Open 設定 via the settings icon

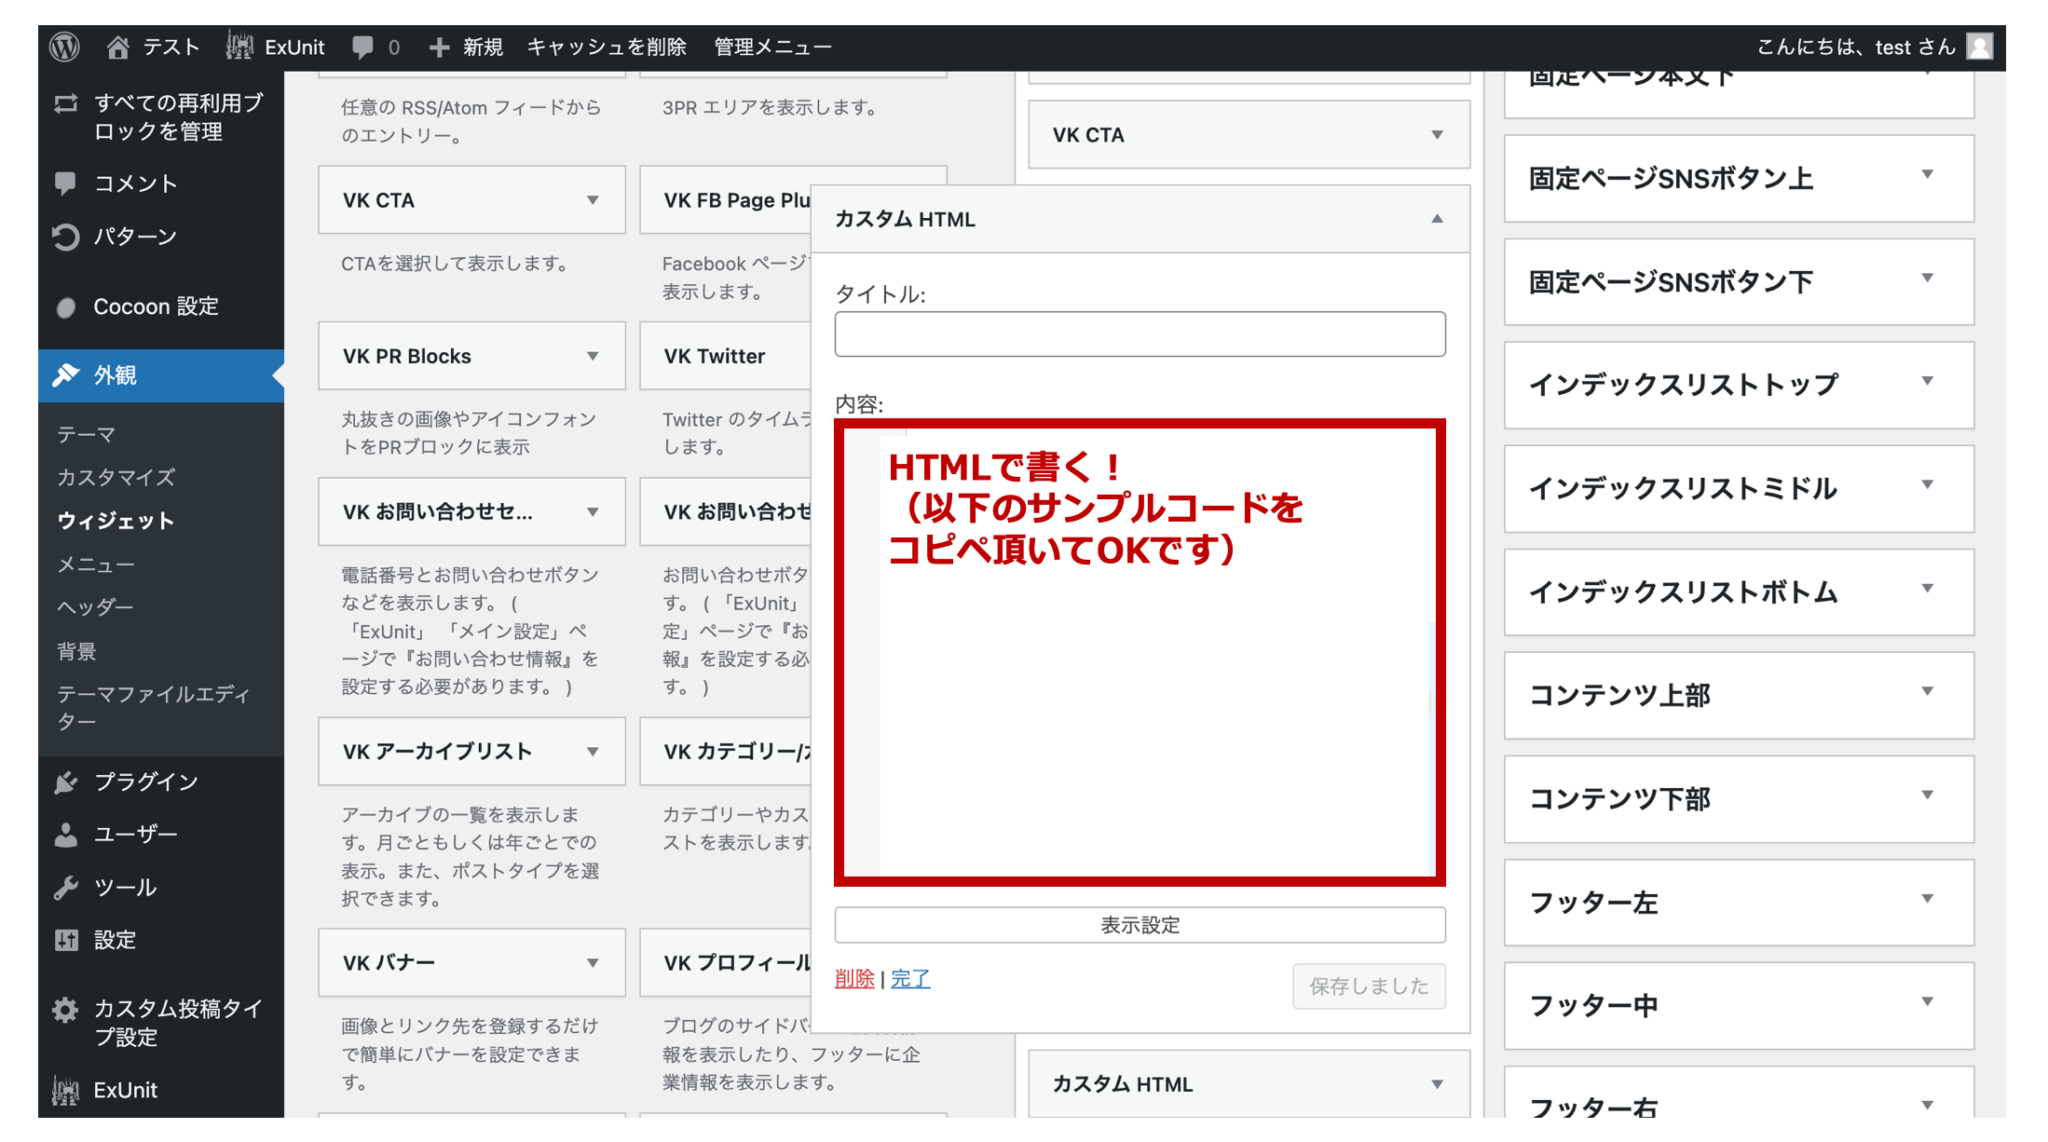coord(64,939)
